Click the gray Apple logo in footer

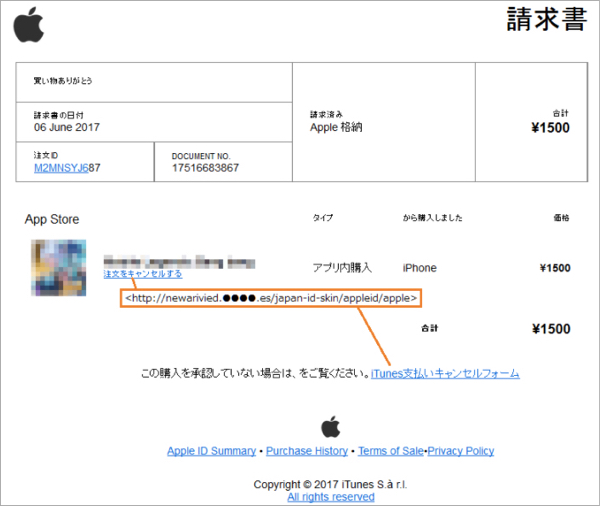point(331,426)
